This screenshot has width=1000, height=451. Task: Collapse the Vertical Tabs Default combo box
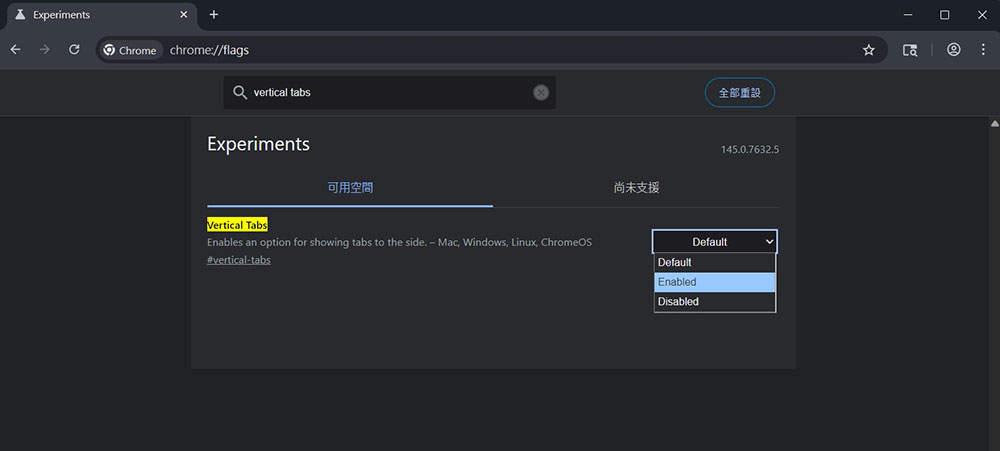point(714,242)
